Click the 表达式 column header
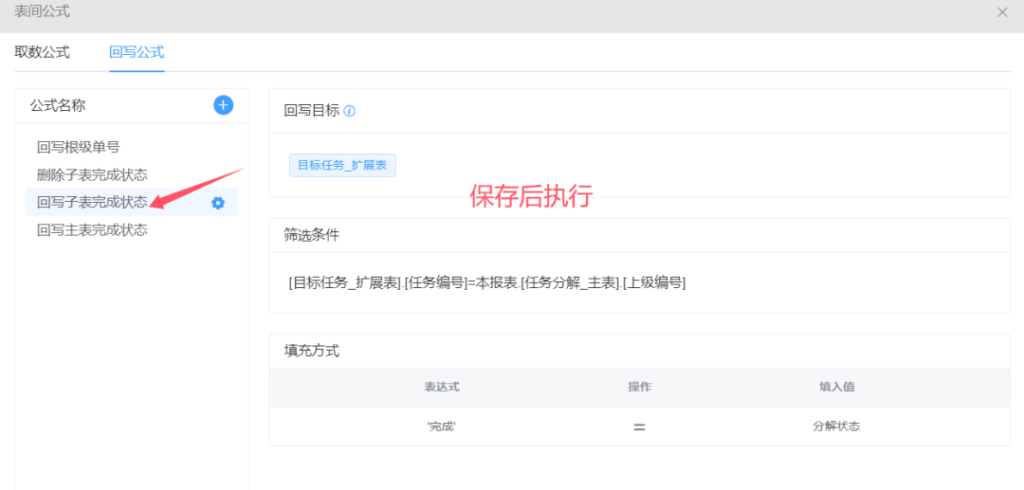1024x490 pixels. coord(442,387)
